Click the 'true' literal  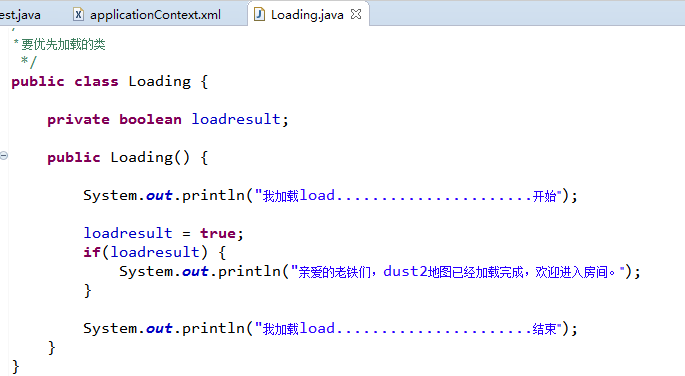218,233
